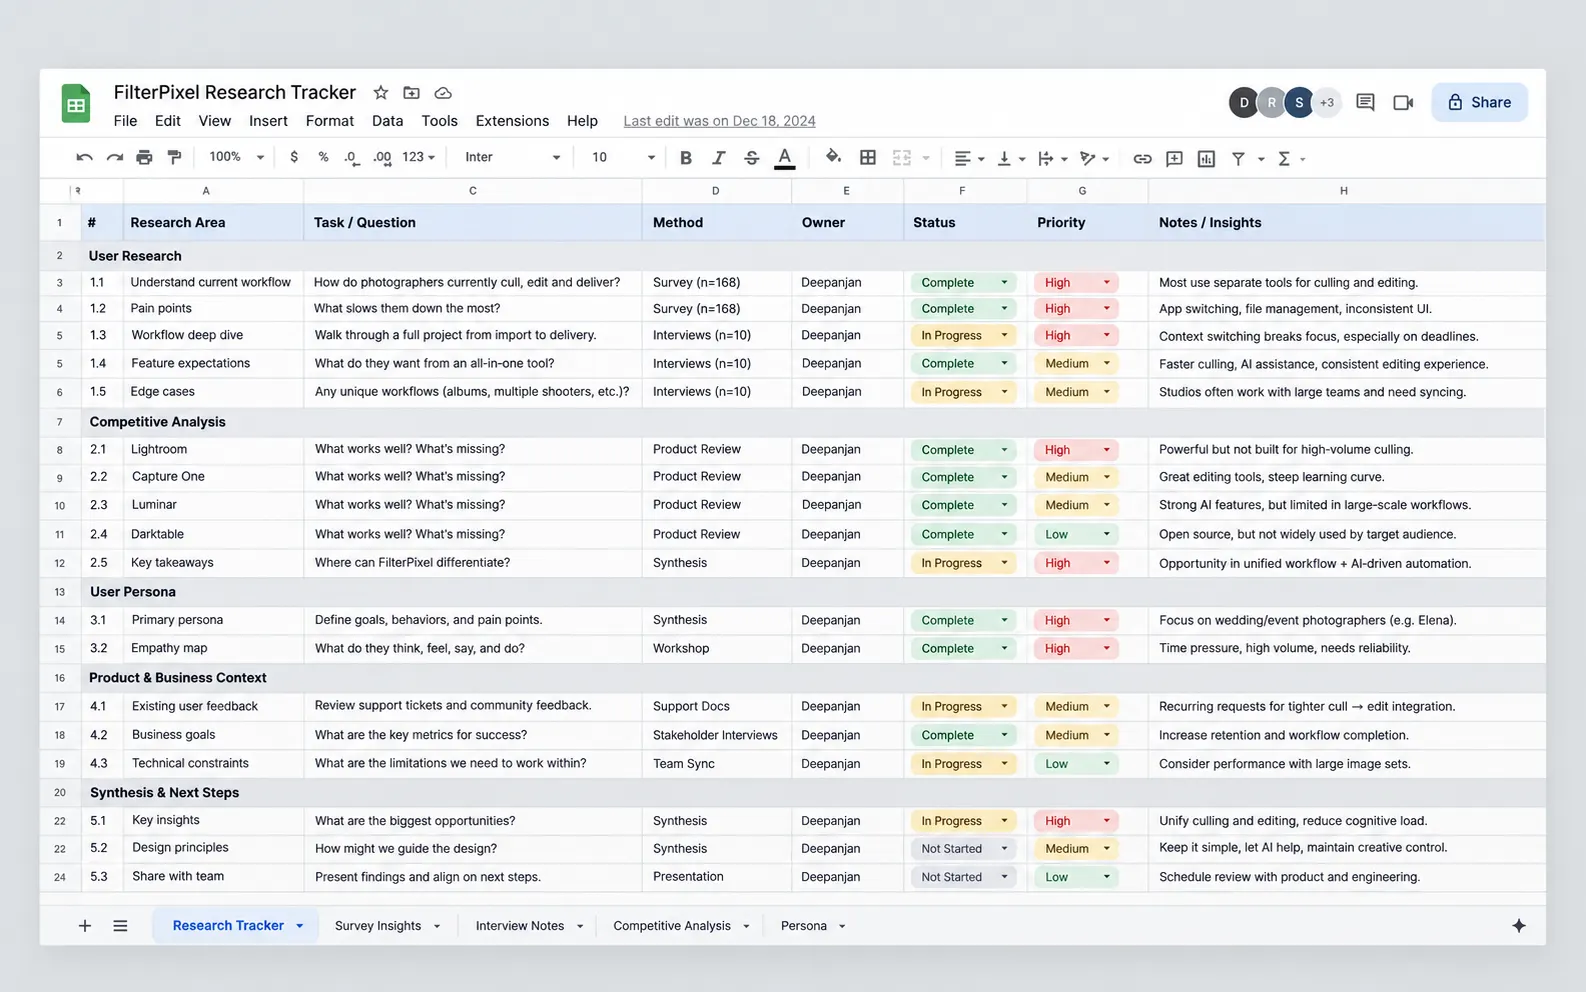Toggle italic formatting
Viewport: 1586px width, 992px height.
(x=718, y=157)
